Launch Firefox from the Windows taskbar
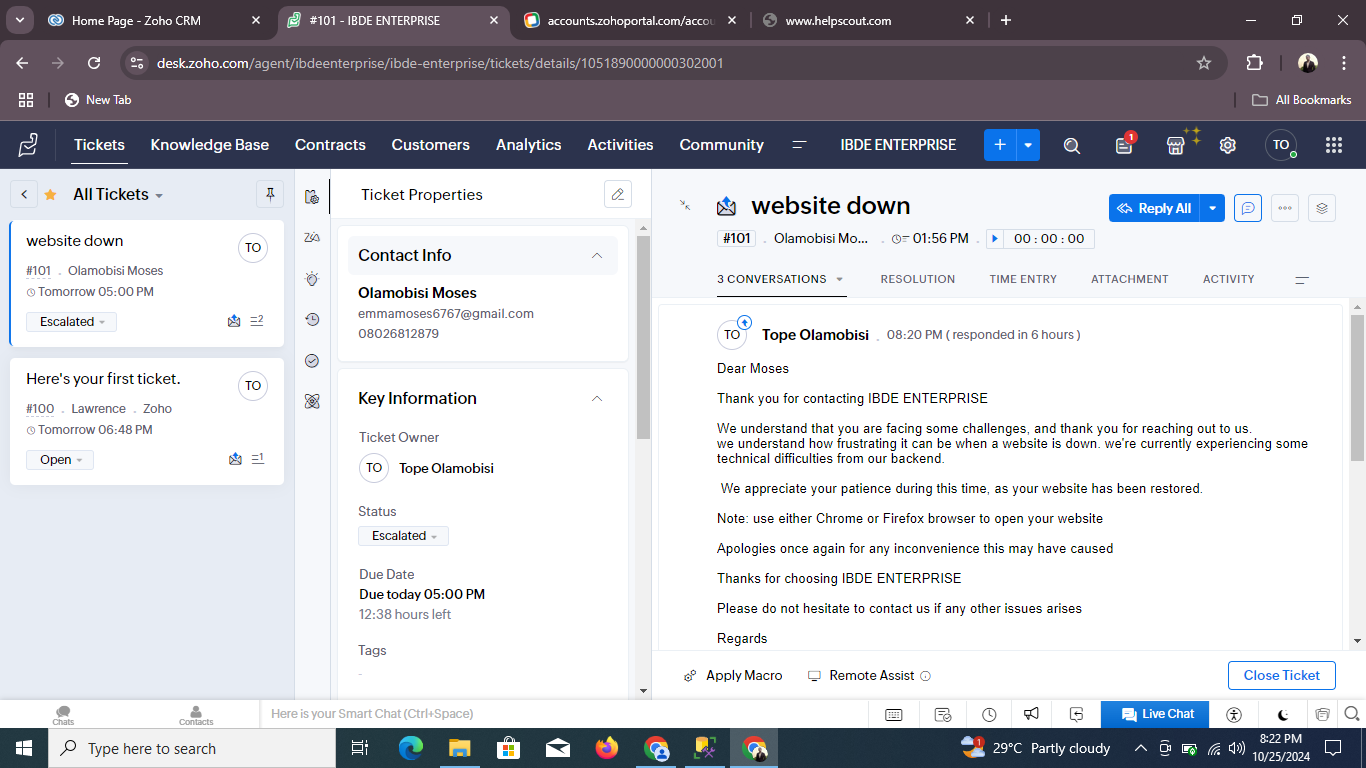Screen dimensions: 1366x768 pos(607,748)
